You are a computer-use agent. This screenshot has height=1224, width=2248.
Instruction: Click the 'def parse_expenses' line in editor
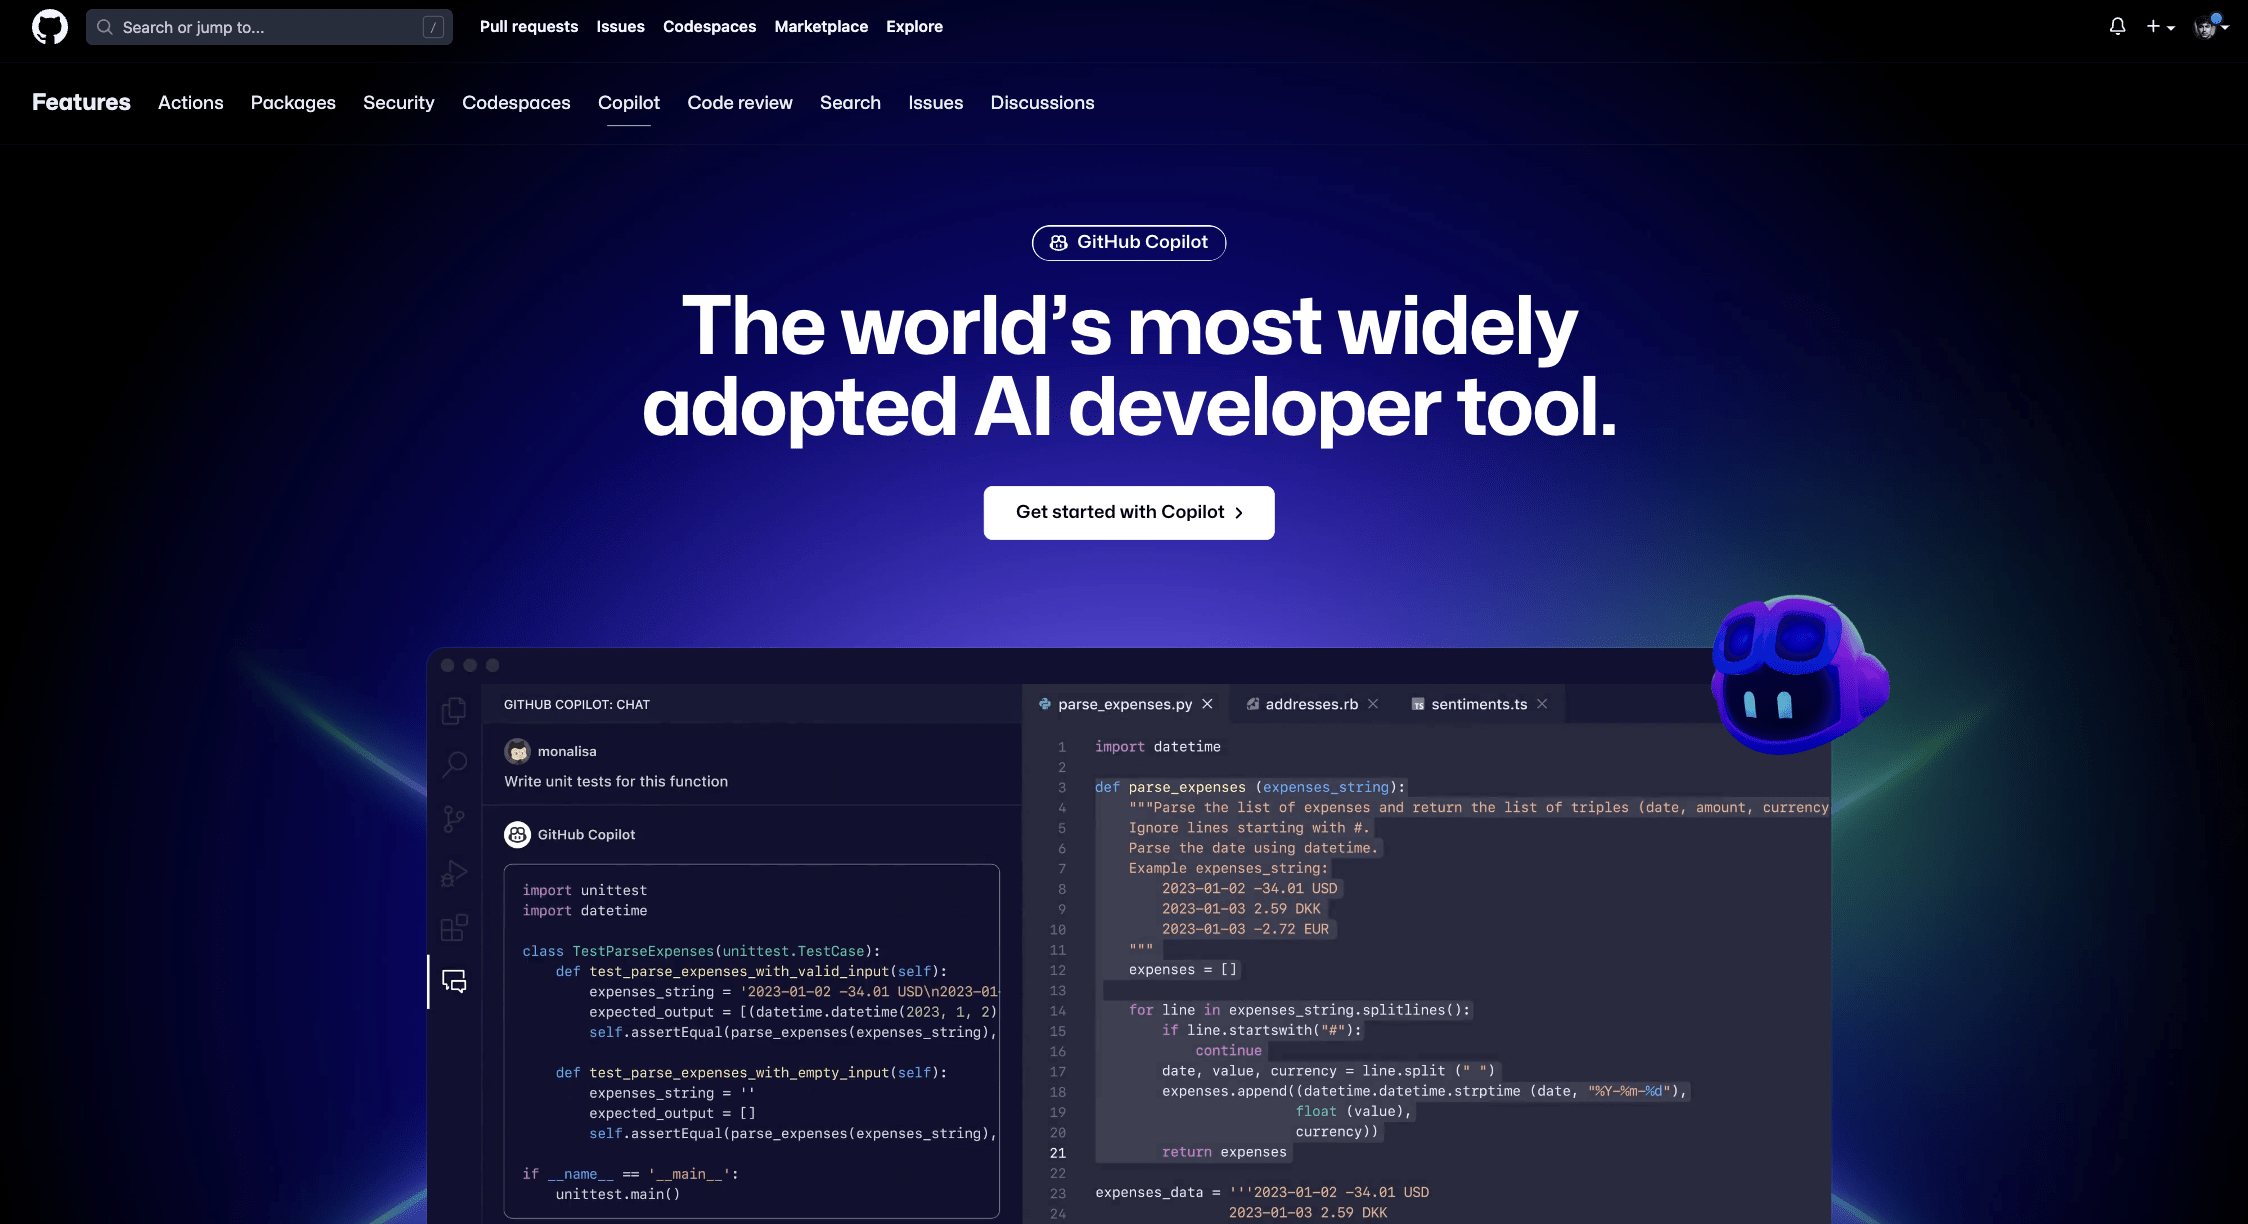(1250, 787)
